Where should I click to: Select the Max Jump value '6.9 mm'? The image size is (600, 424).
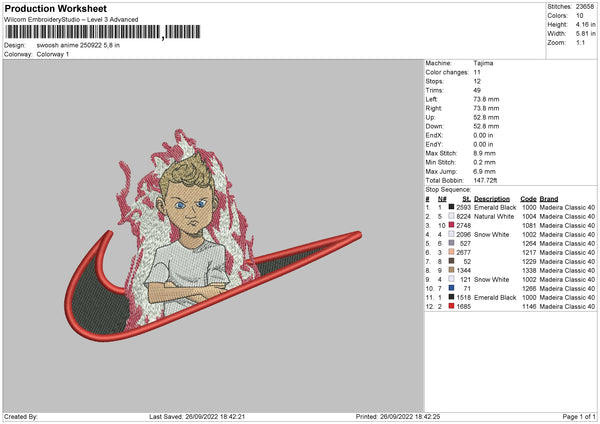pyautogui.click(x=484, y=171)
